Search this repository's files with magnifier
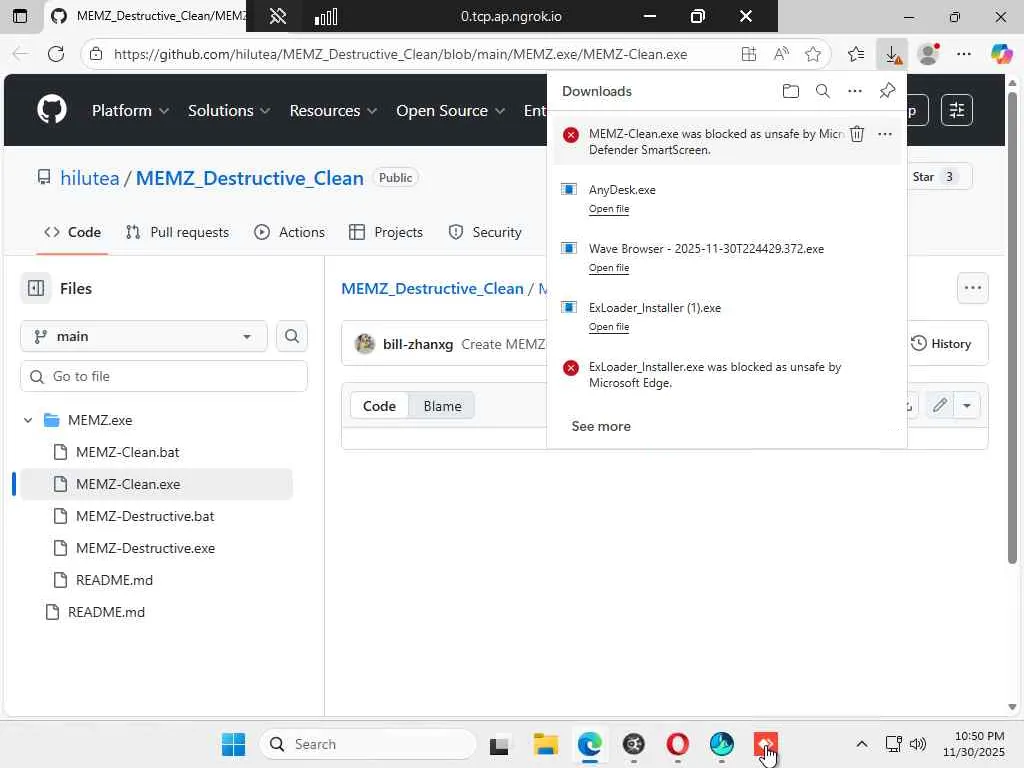Screen dimensions: 1024x768 292,336
